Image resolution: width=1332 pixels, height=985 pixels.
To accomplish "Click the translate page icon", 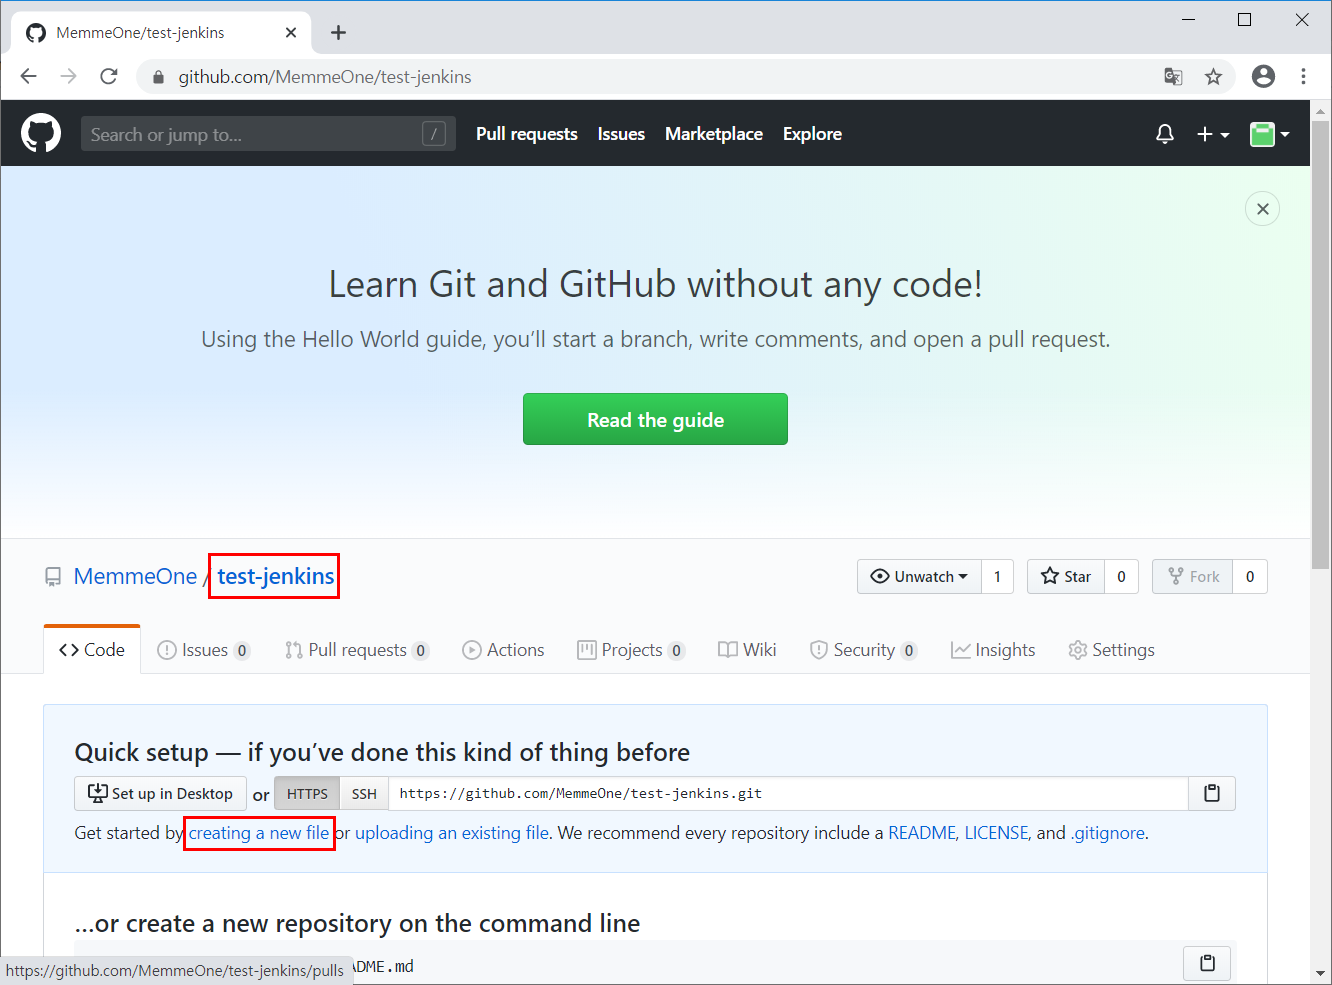I will click(x=1174, y=77).
